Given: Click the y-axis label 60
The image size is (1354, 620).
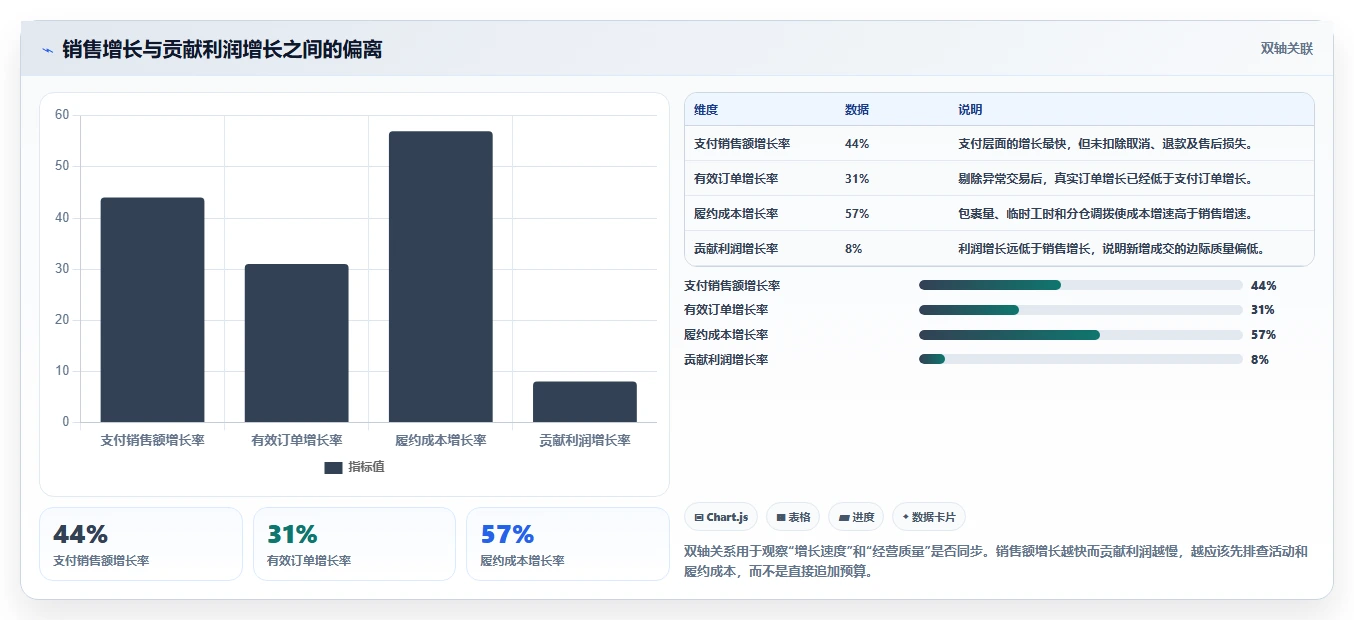Looking at the screenshot, I should [x=62, y=115].
